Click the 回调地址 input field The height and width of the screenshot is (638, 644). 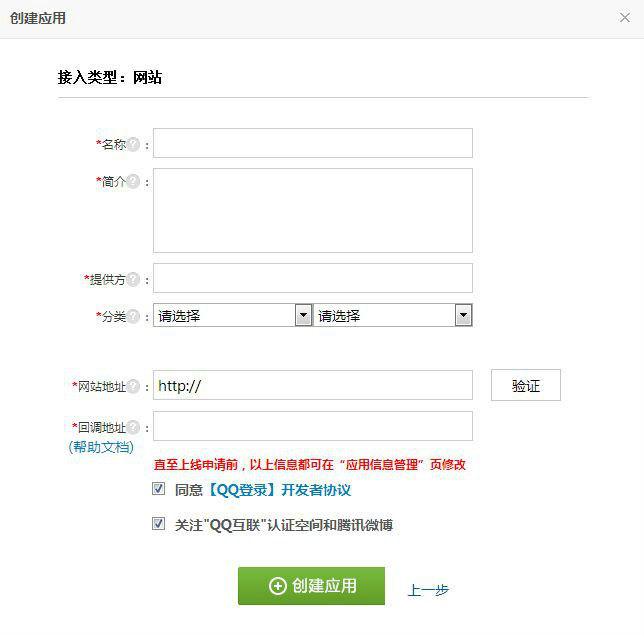[x=313, y=426]
